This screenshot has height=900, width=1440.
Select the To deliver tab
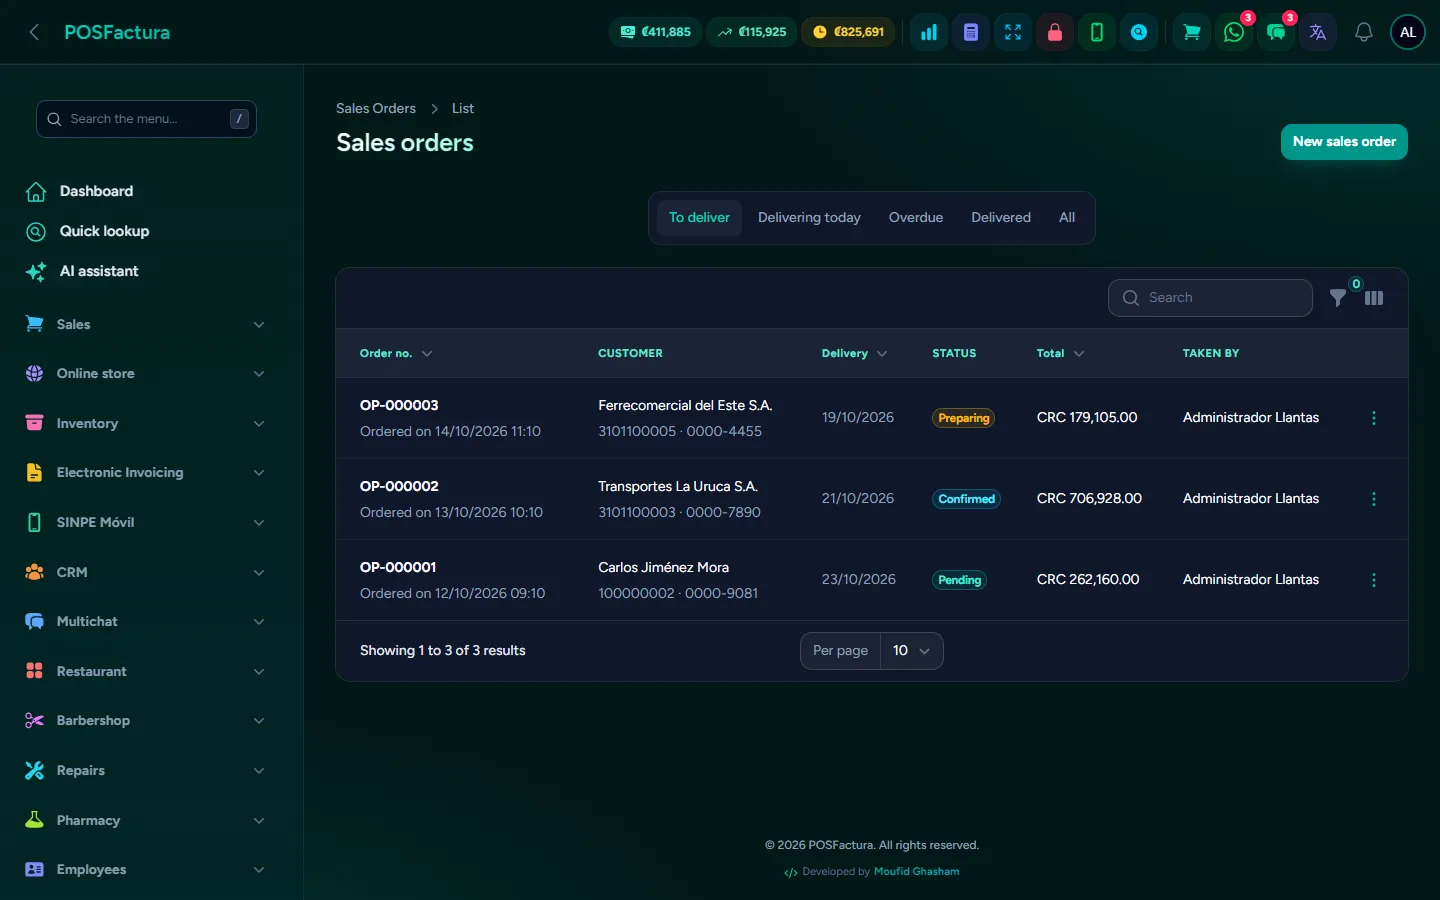point(699,218)
